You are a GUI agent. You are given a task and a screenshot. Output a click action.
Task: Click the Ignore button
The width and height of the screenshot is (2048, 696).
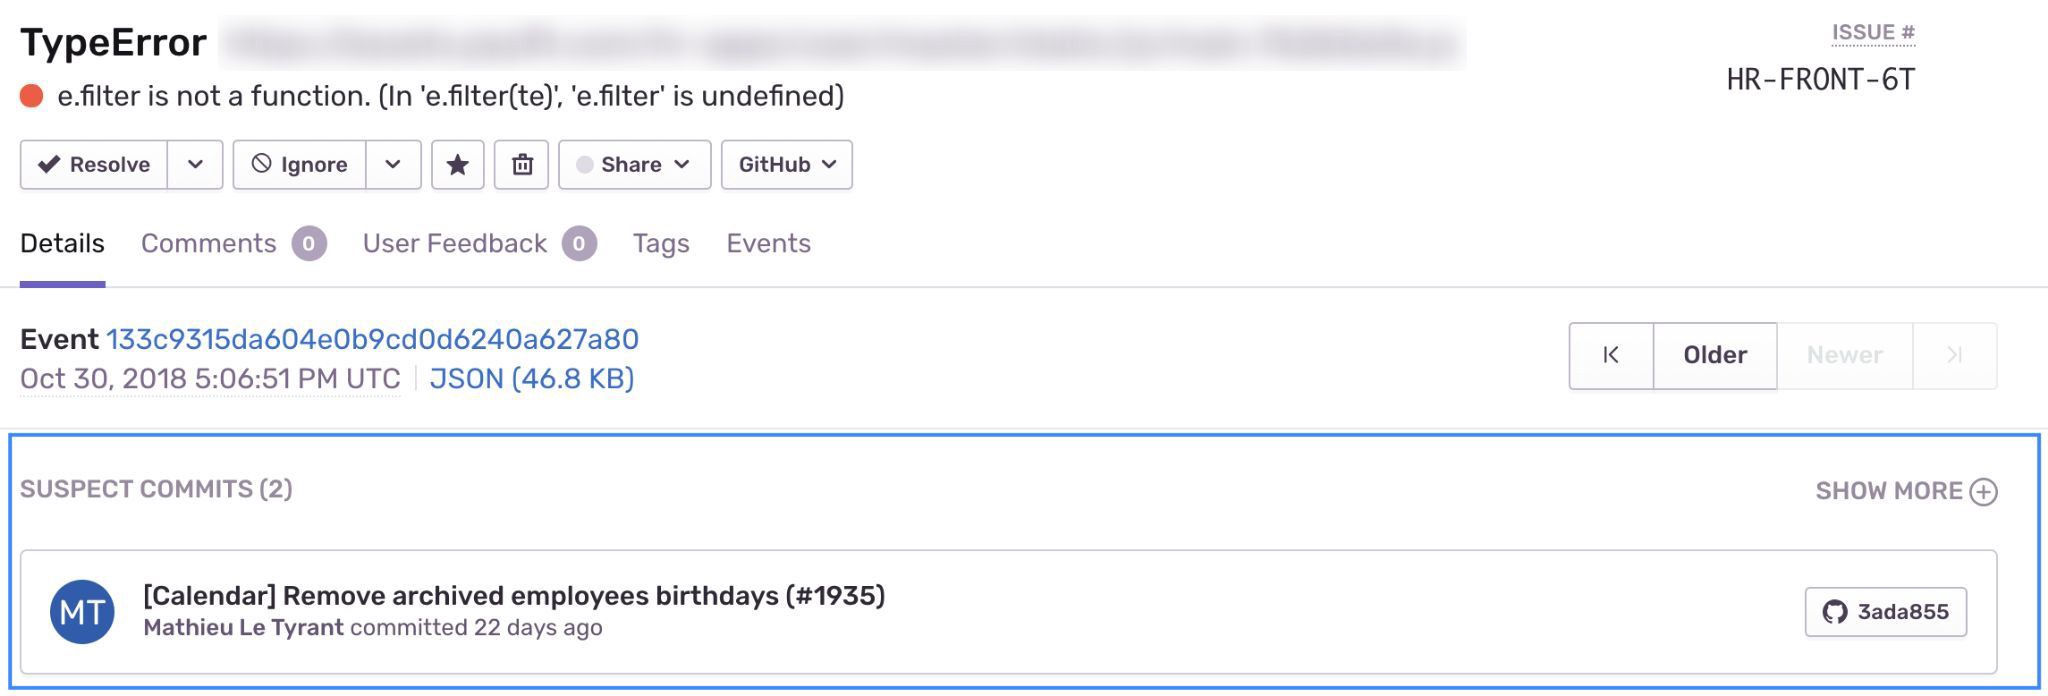(300, 165)
